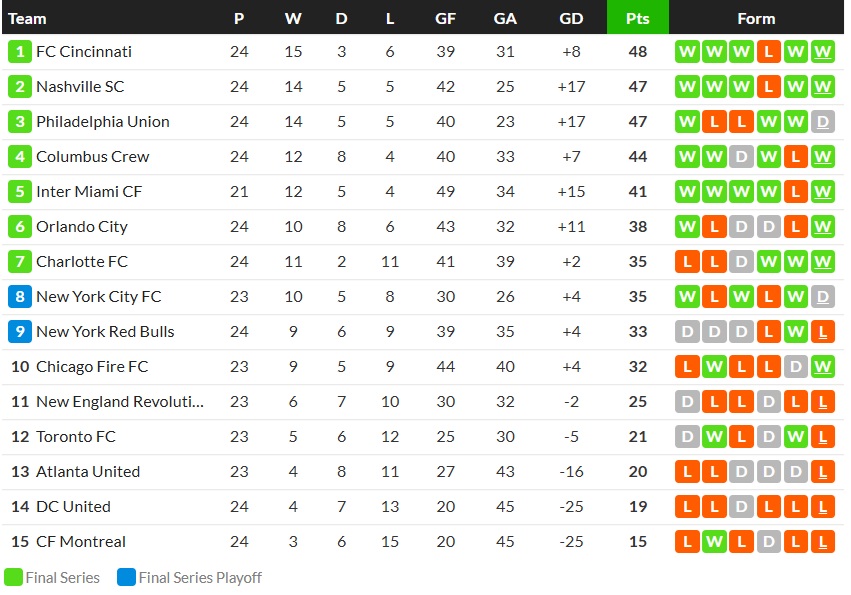Sort table by the GD column header

coord(571,18)
